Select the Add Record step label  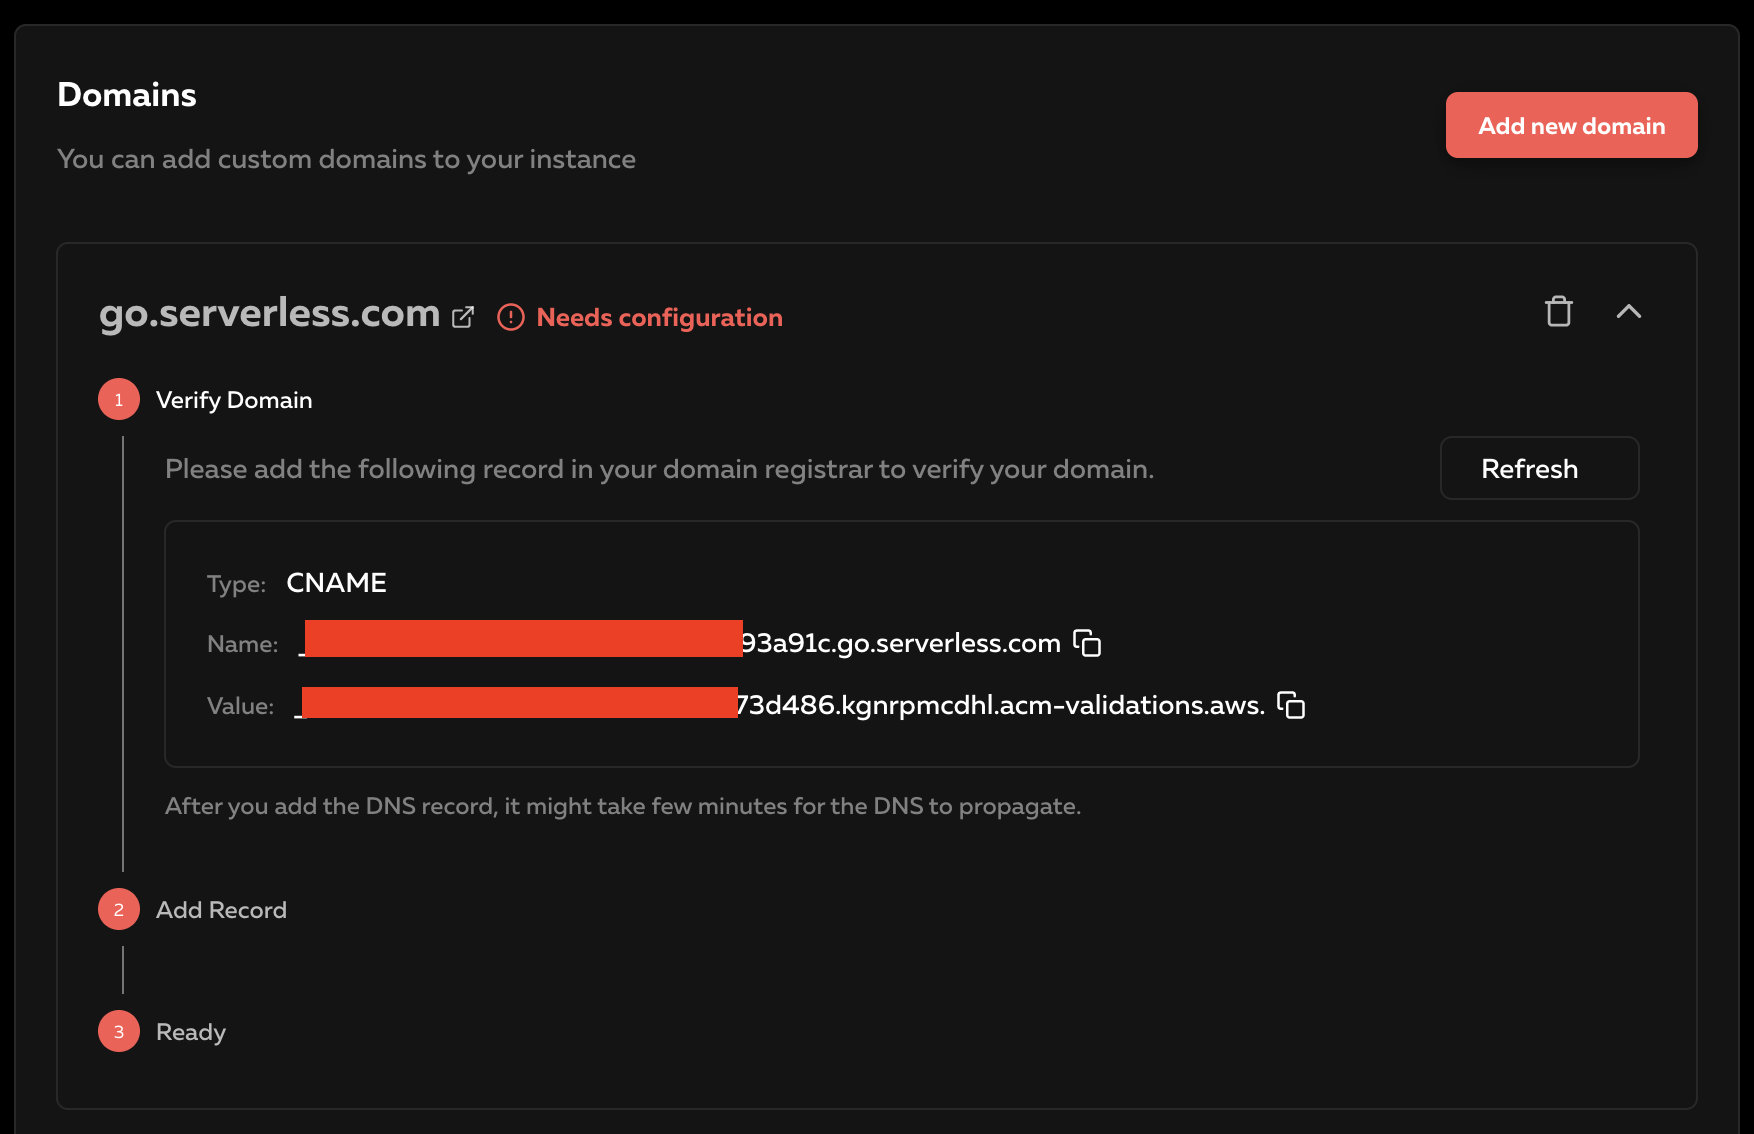coord(220,909)
